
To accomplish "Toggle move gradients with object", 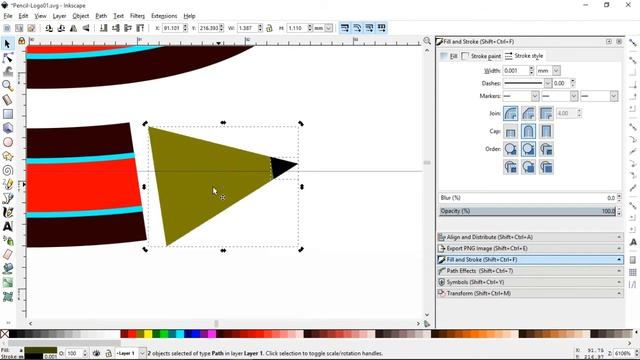I will 369,28.
